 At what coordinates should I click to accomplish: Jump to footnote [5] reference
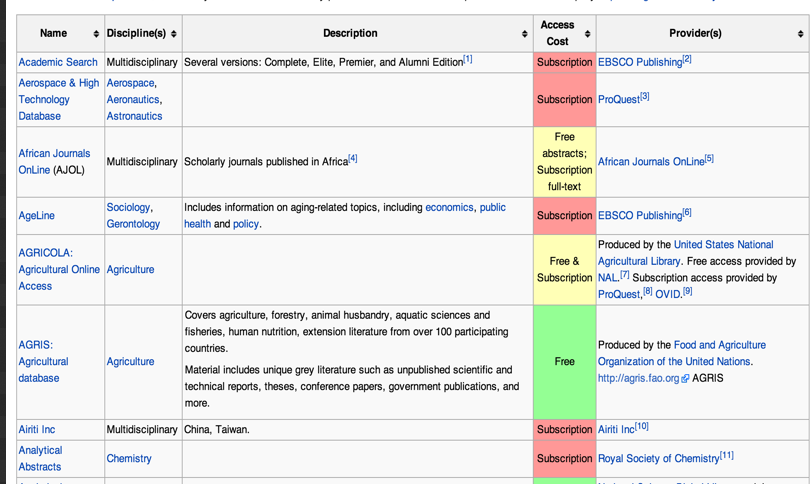(709, 158)
